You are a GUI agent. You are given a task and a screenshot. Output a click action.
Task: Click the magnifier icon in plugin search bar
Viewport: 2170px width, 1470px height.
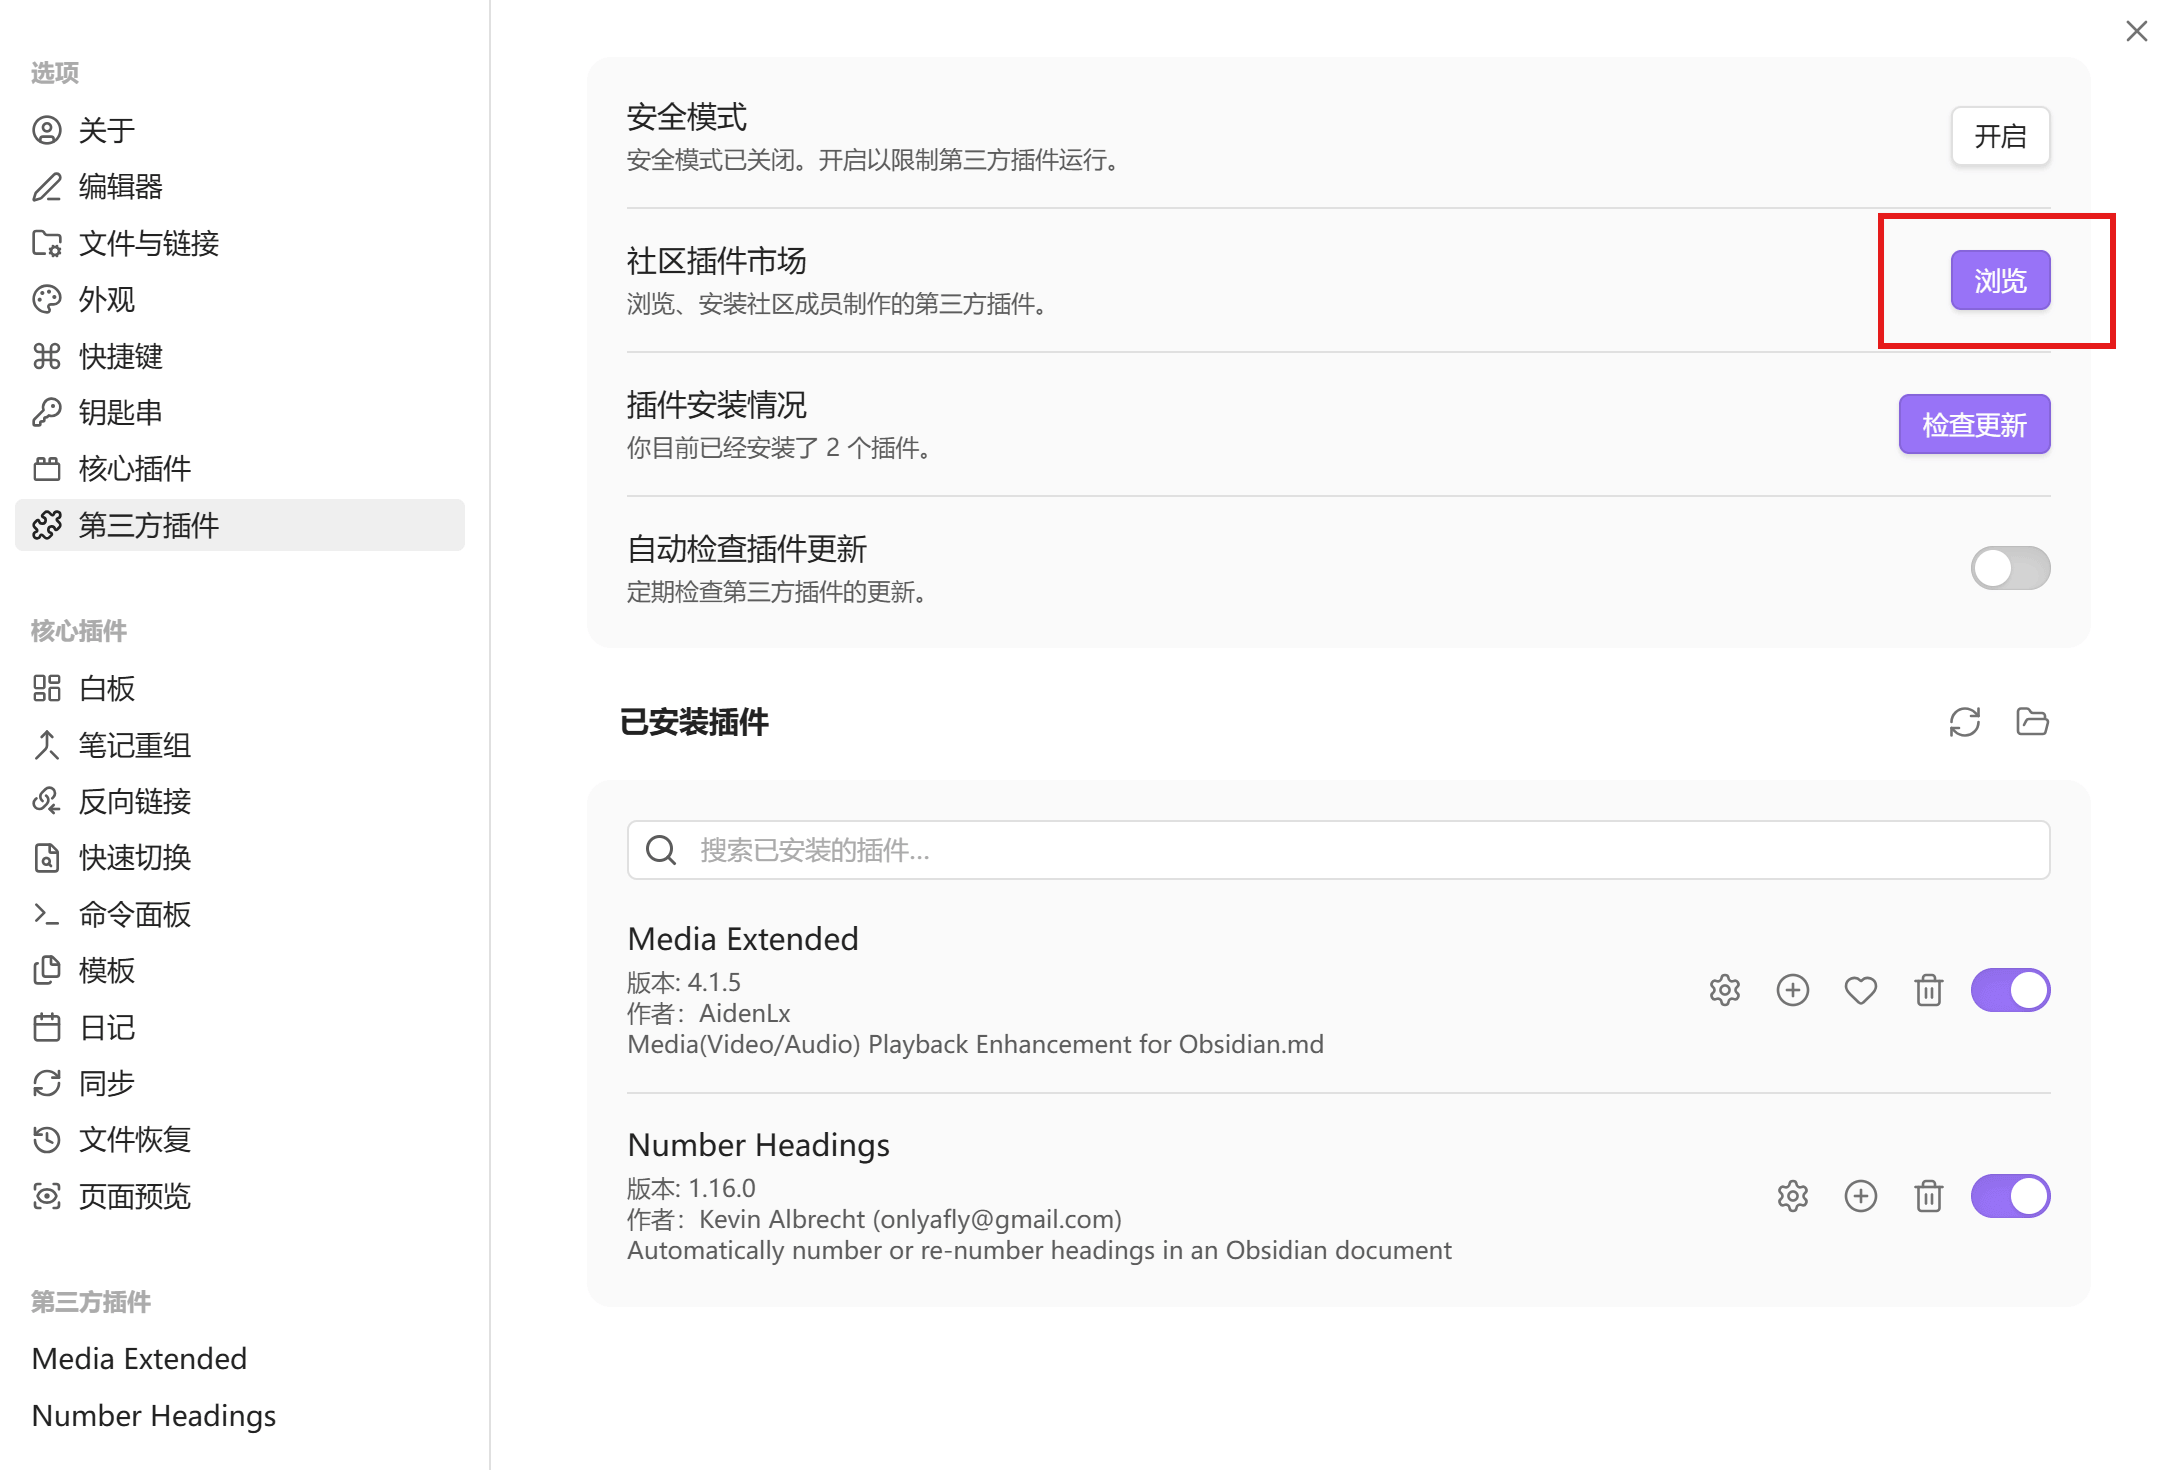(661, 850)
